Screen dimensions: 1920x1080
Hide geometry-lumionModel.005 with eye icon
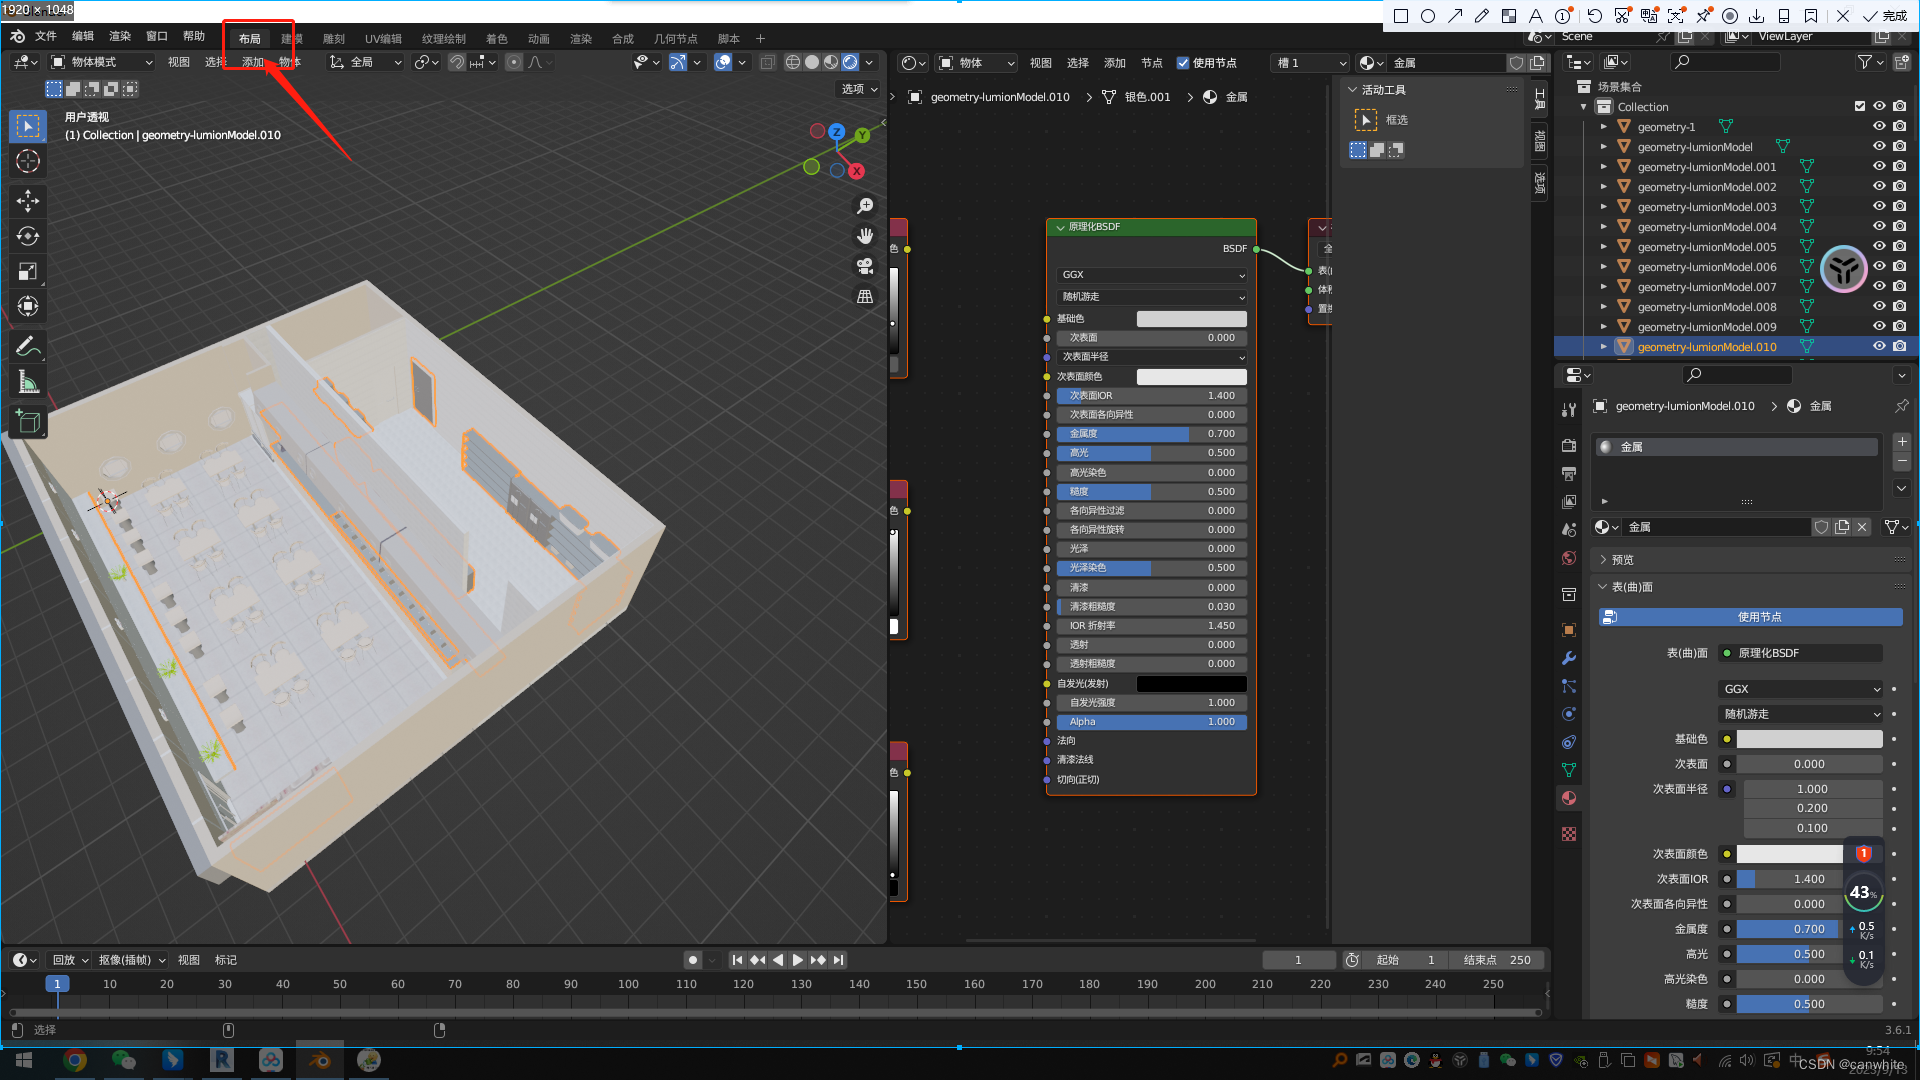(x=1879, y=246)
